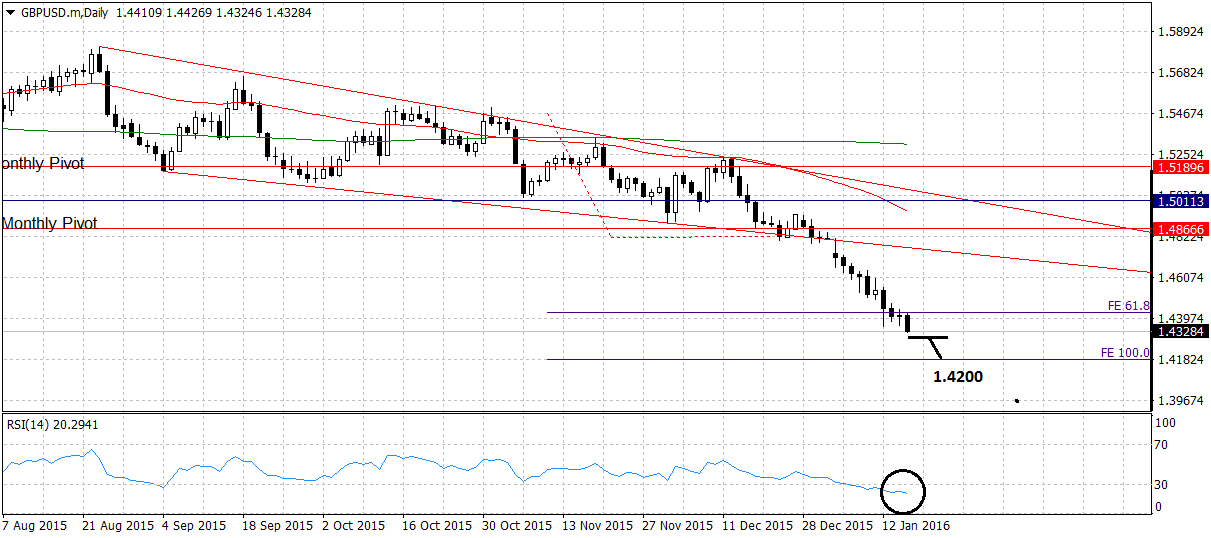This screenshot has height=538, width=1211.
Task: Click the black 1.43284 current price tag
Action: click(1180, 331)
